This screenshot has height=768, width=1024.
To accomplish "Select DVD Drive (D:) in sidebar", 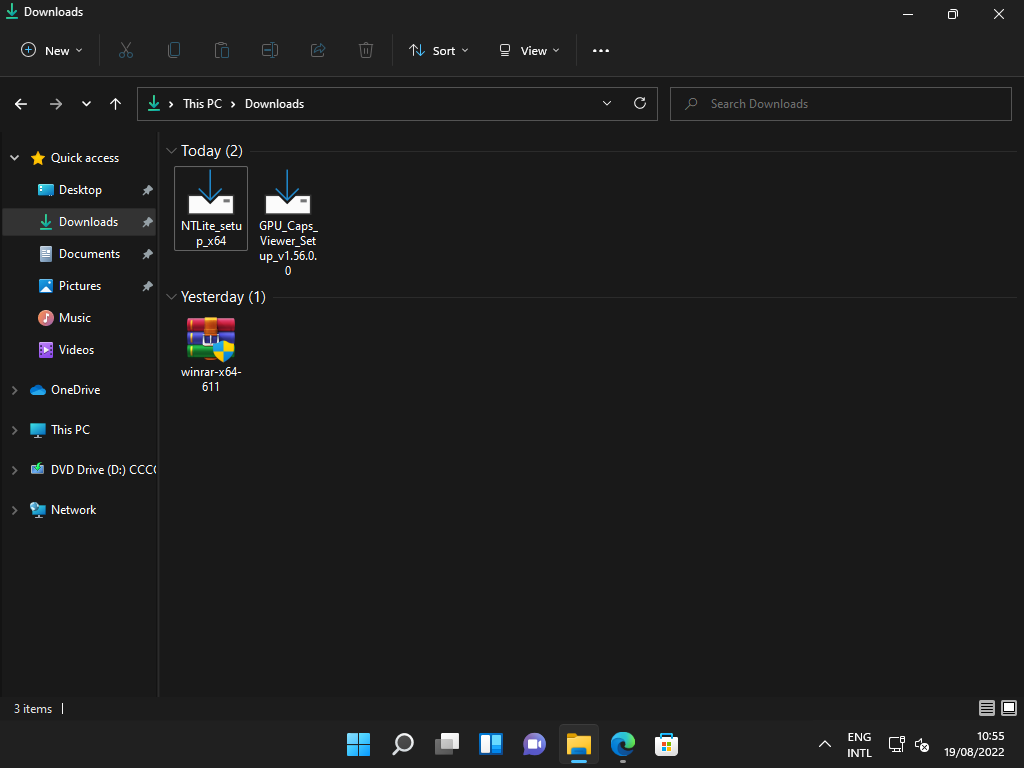I will click(92, 470).
